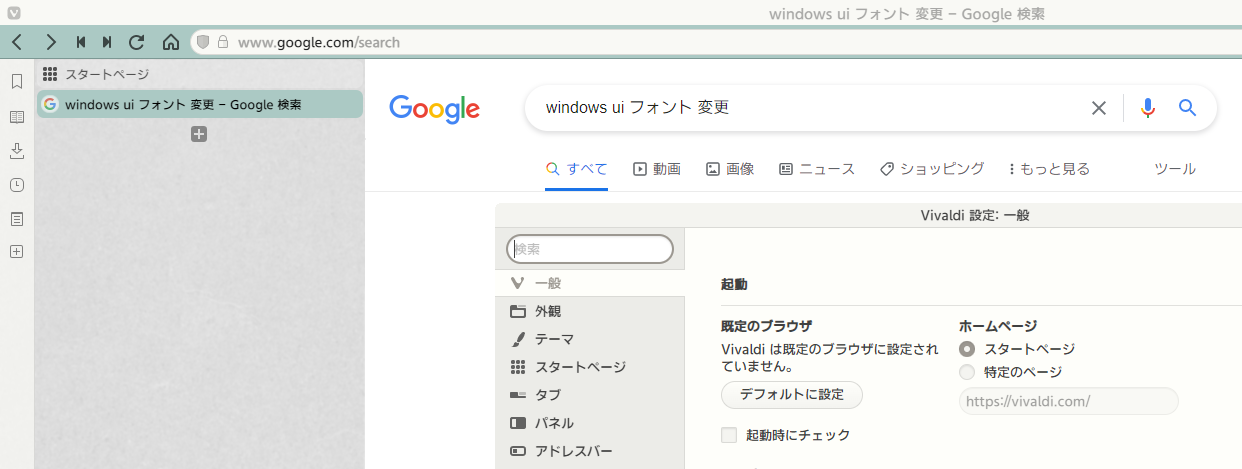Open the History panel clock icon
Screen dimensions: 1242x469
point(16,185)
